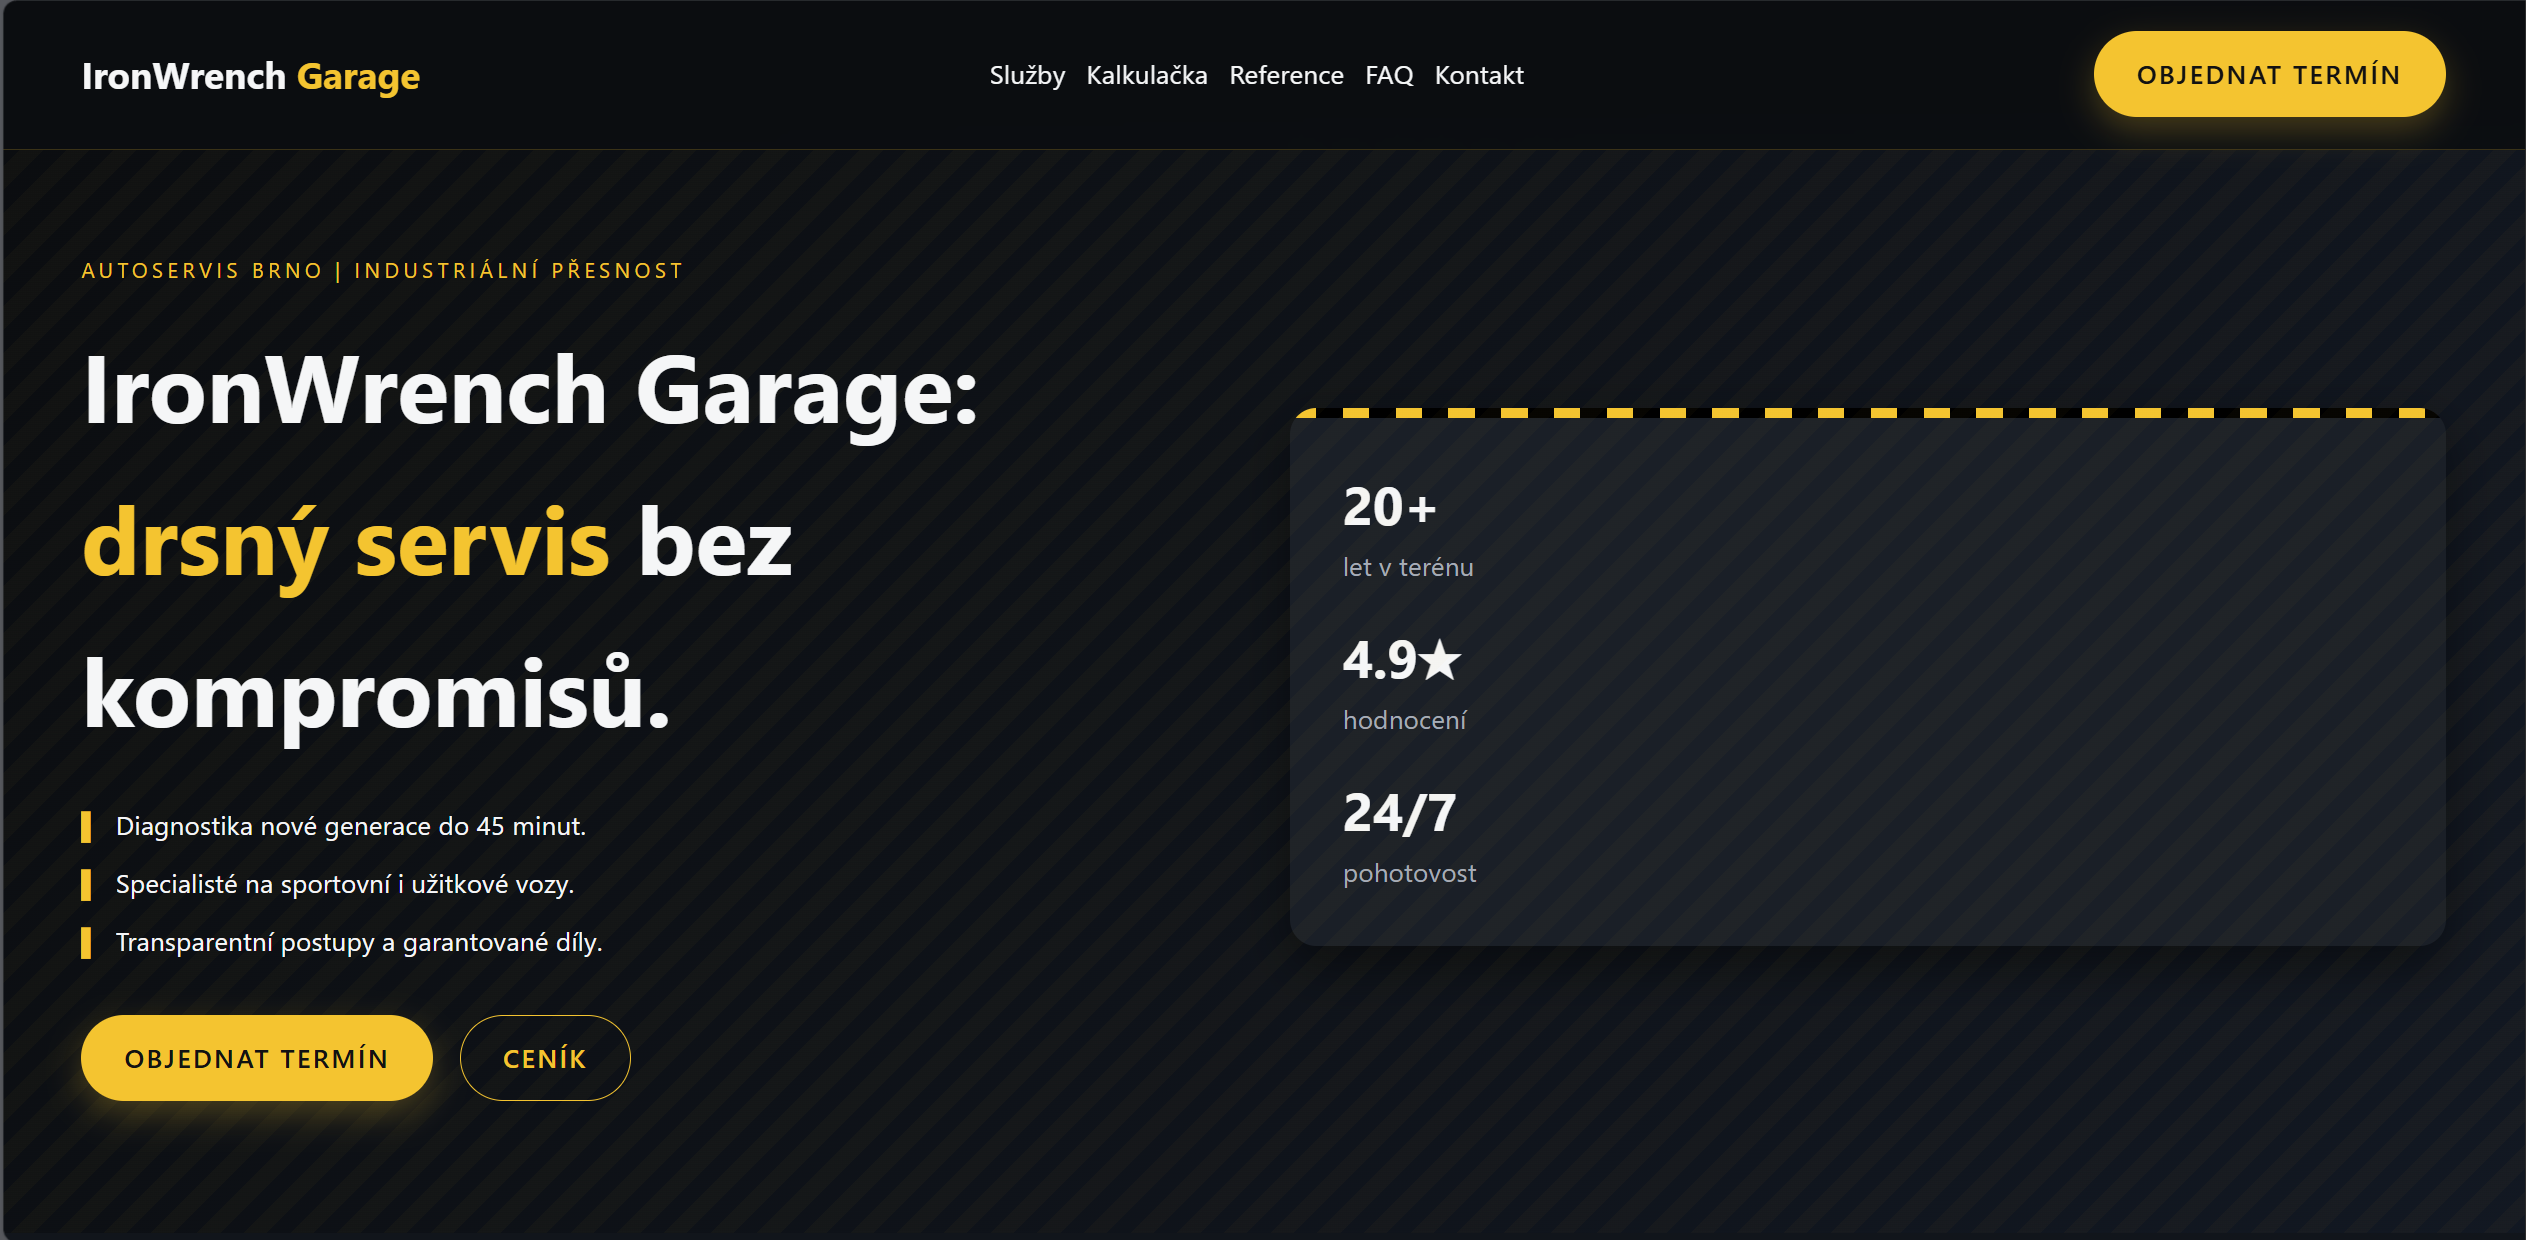Open the Reference page
This screenshot has height=1240, width=2526.
point(1286,75)
